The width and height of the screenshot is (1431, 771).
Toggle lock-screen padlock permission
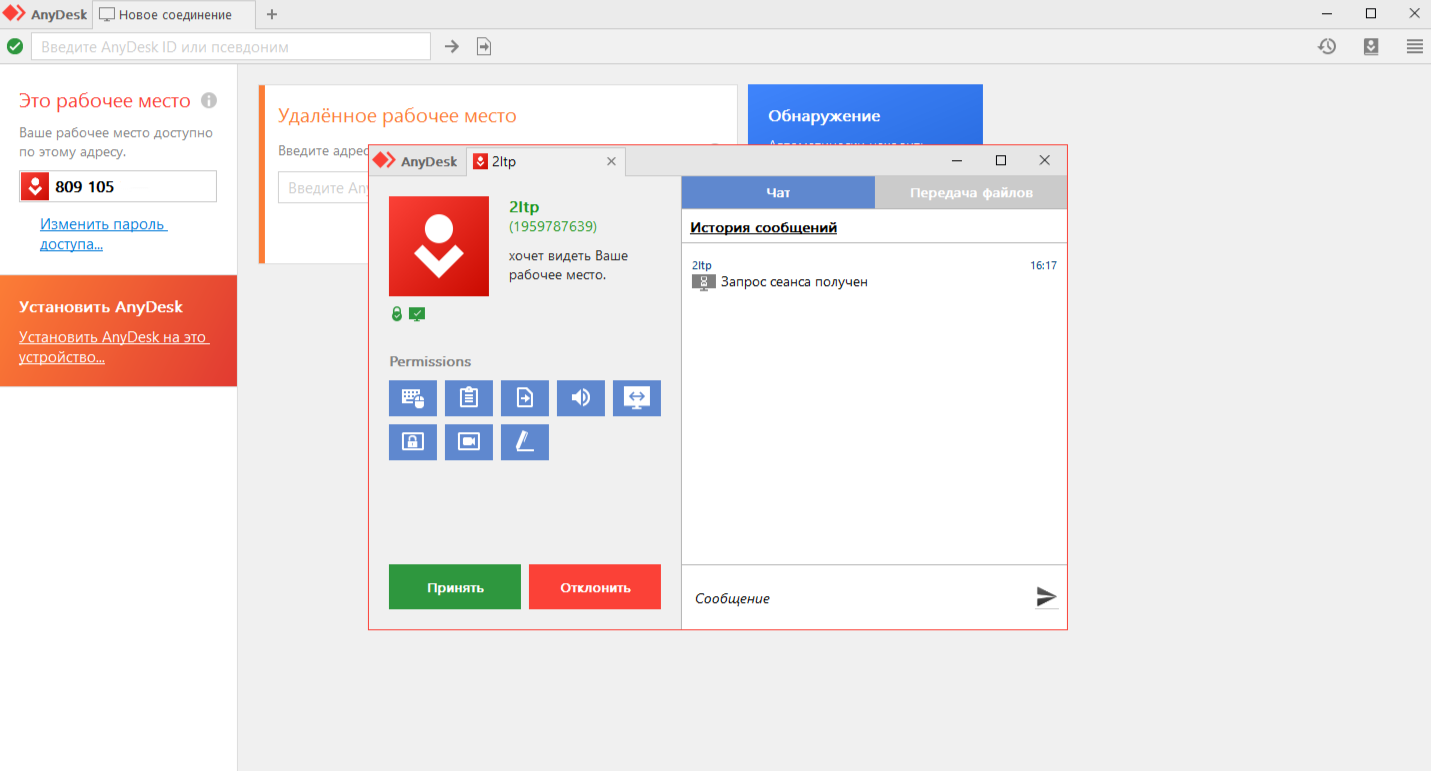[x=413, y=442]
